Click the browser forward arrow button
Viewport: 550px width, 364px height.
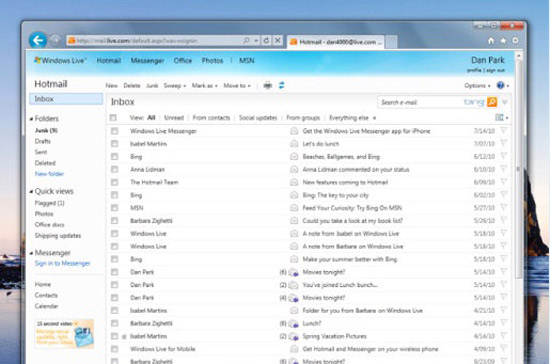point(55,41)
